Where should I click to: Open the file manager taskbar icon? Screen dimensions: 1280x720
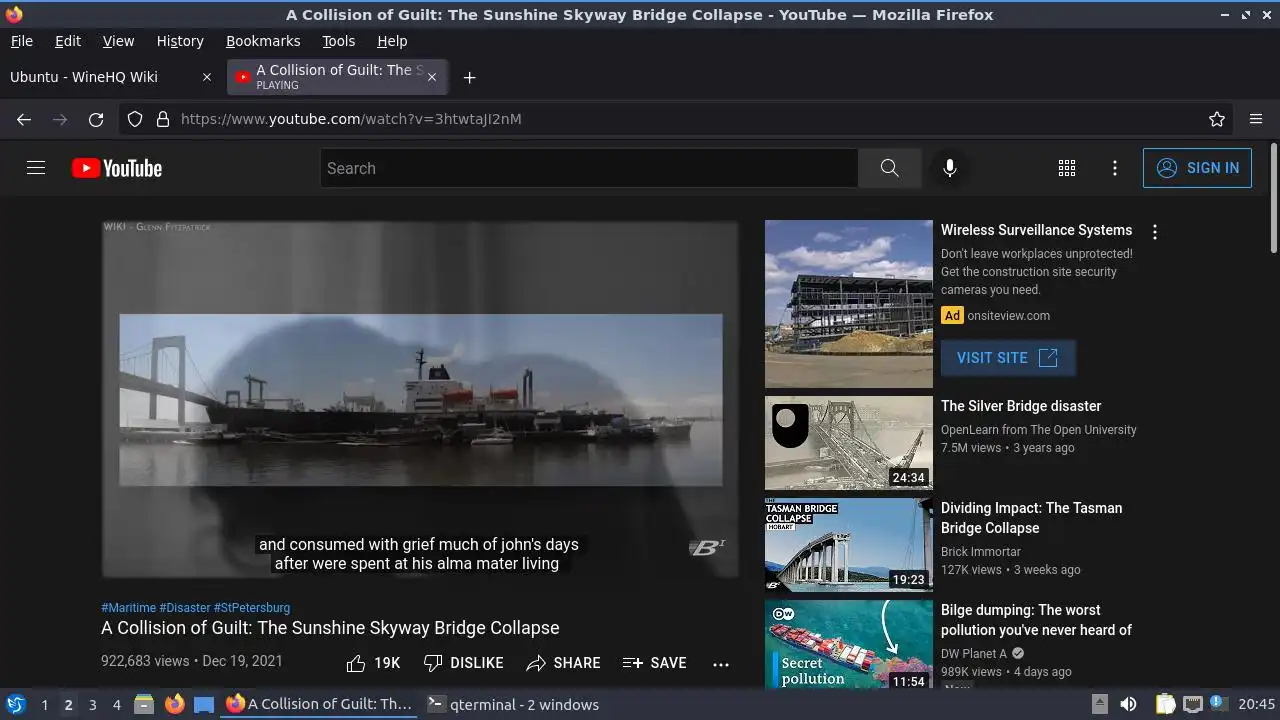[144, 704]
